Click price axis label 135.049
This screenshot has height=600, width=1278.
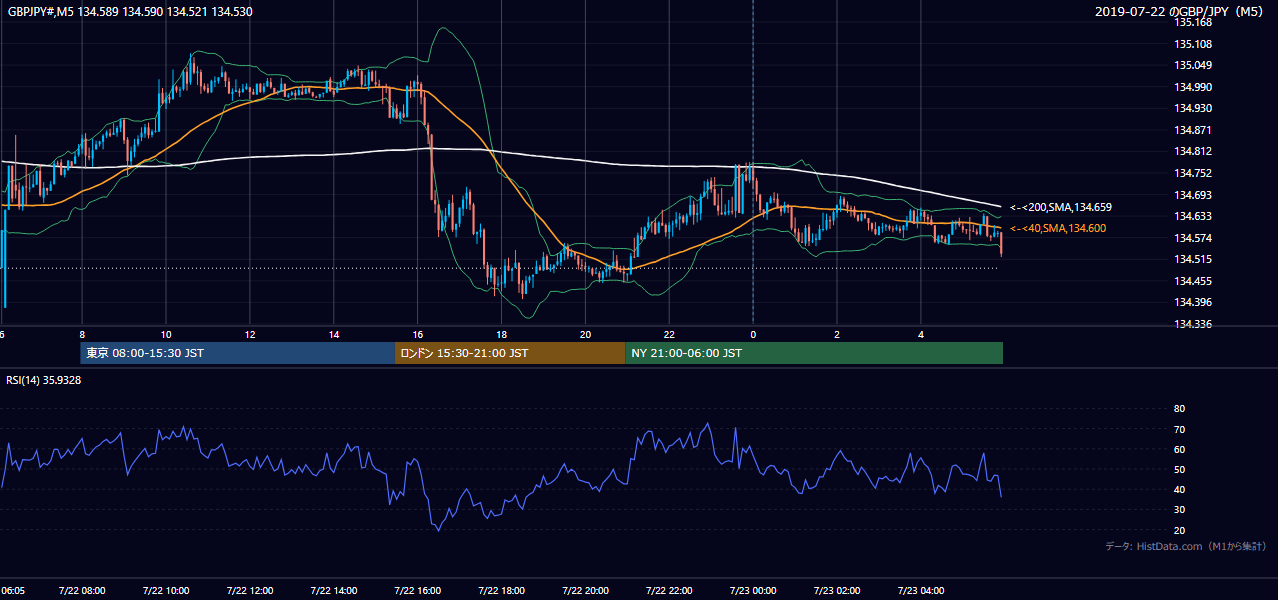(x=1193, y=65)
